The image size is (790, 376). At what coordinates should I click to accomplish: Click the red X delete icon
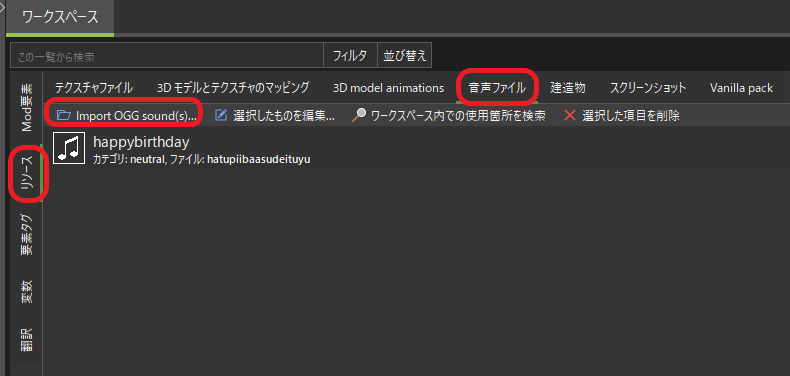[570, 115]
